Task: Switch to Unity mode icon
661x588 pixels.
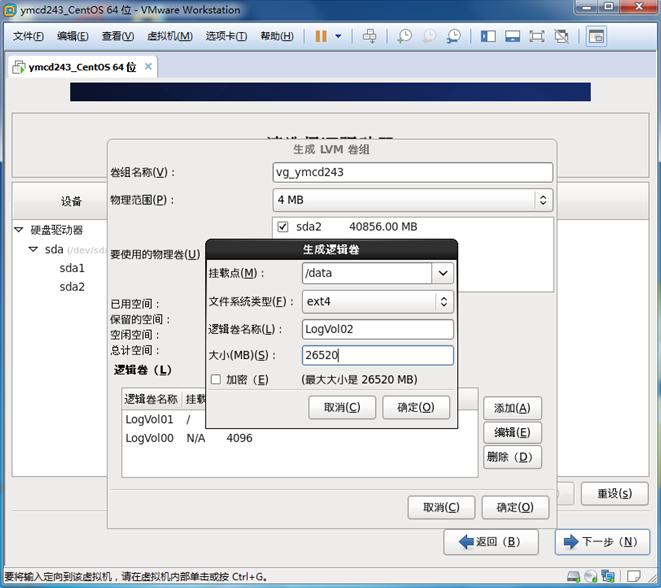Action: click(x=561, y=36)
